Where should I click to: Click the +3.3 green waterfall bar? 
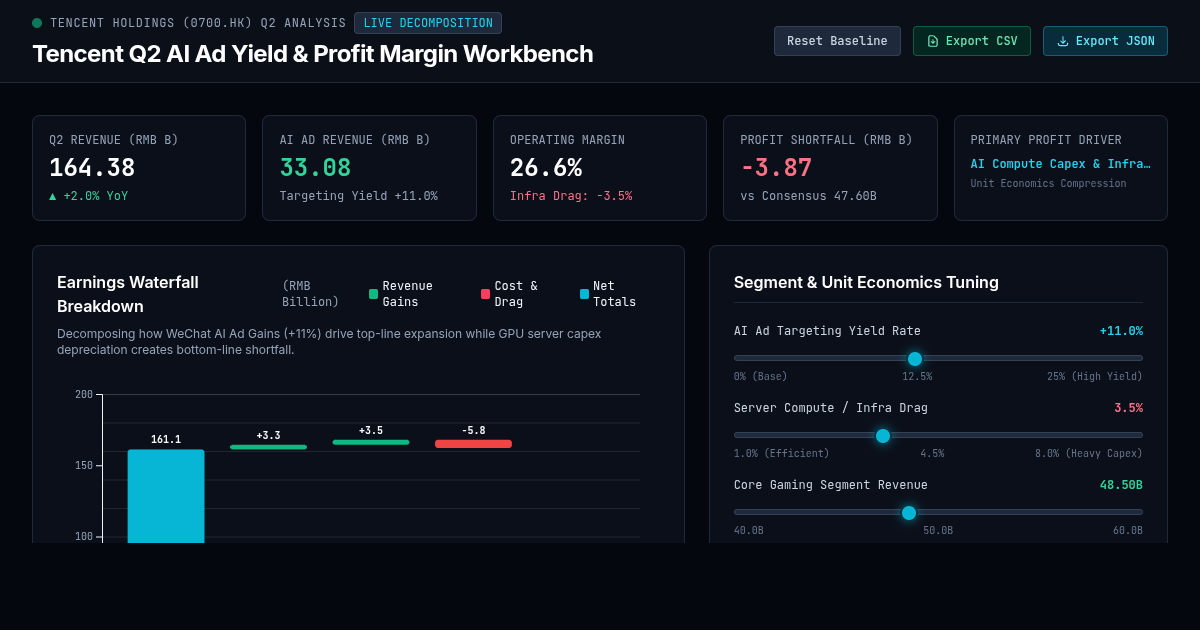(x=268, y=447)
